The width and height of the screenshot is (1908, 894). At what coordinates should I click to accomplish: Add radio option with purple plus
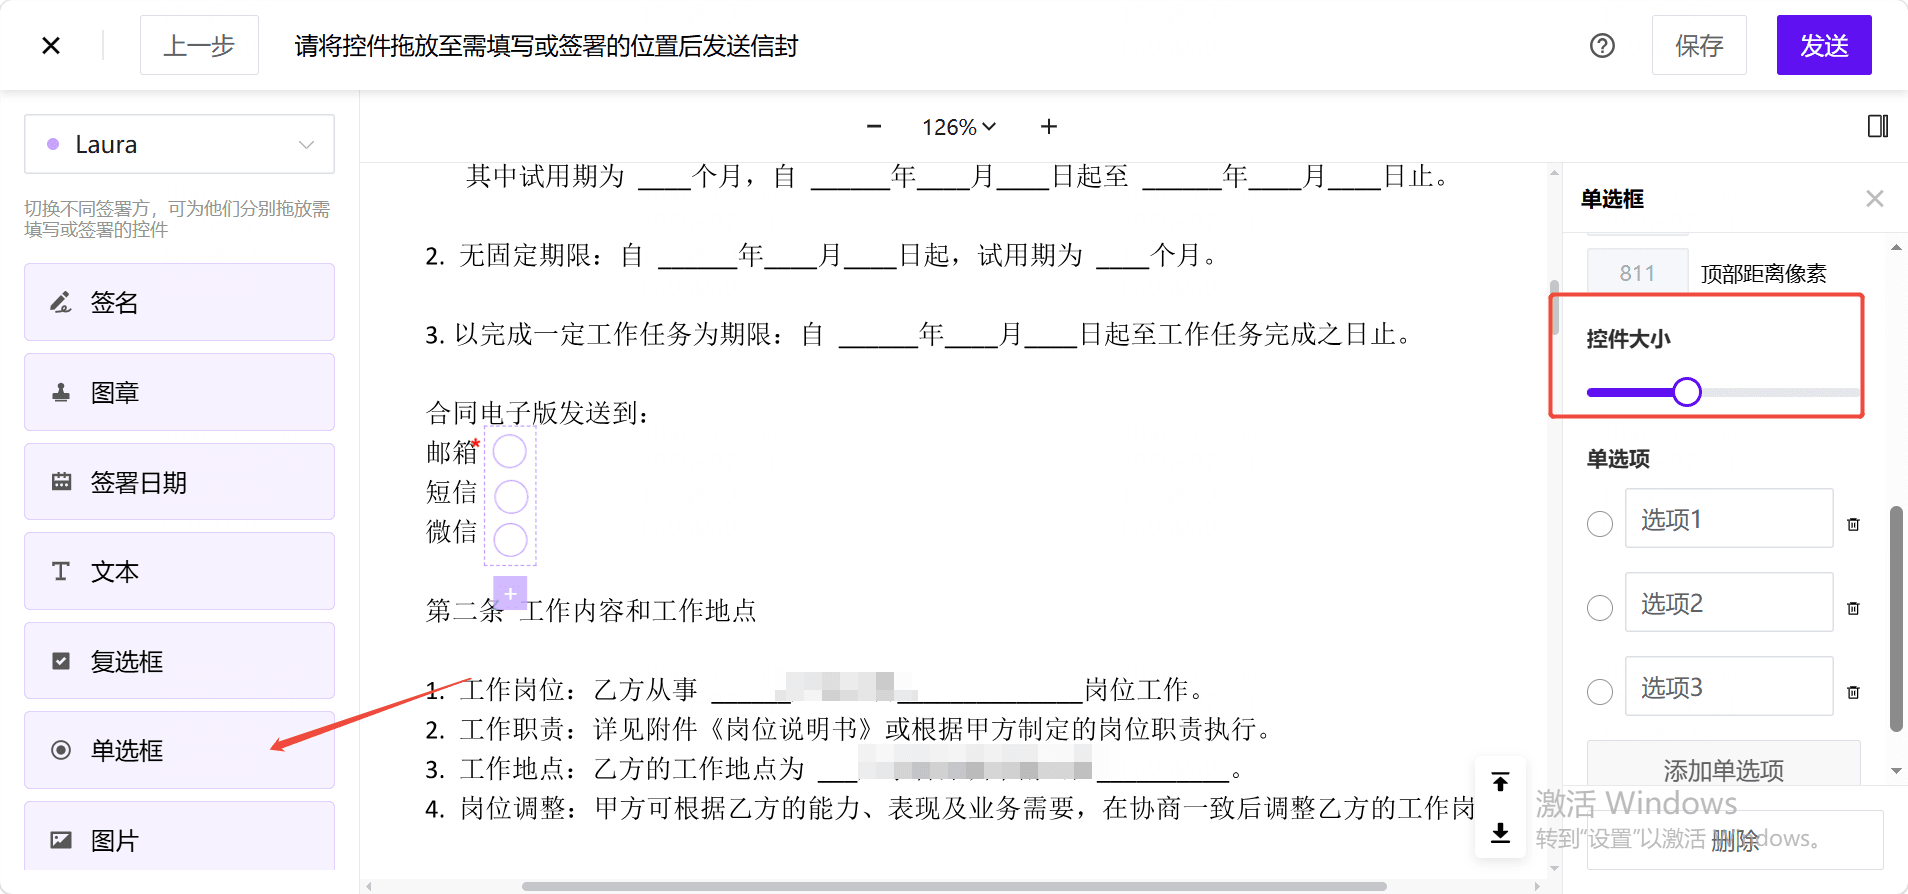[x=510, y=593]
